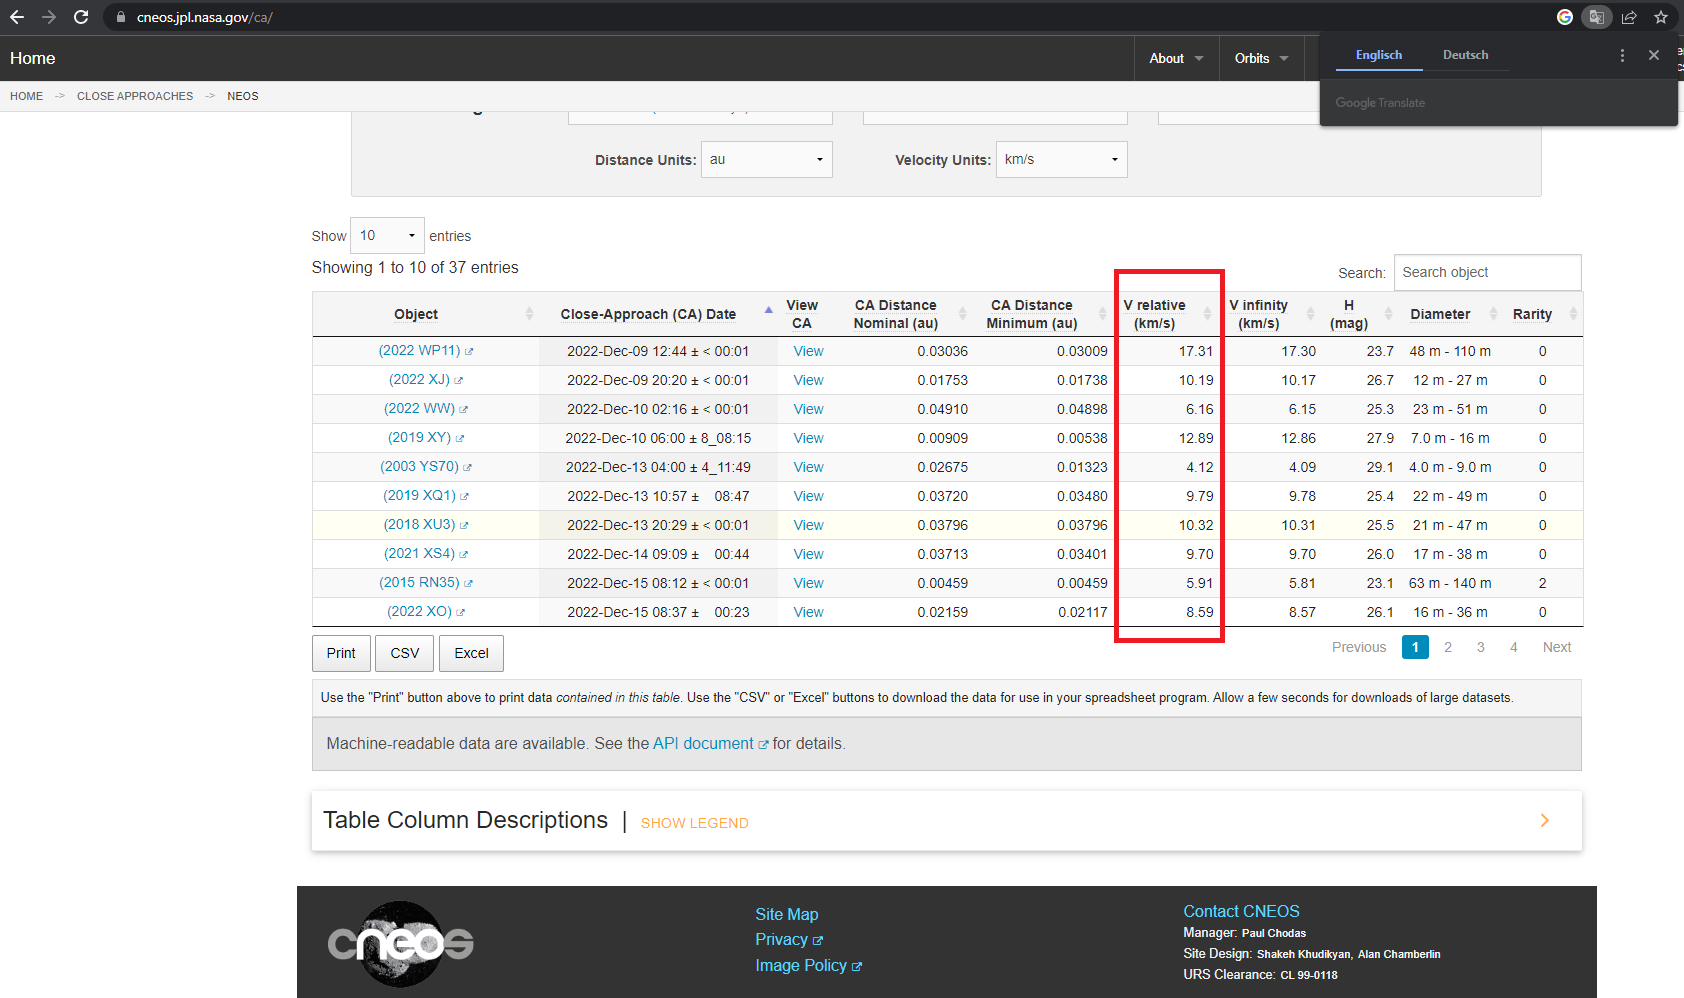Click View CA for (2003 YS70)
The width and height of the screenshot is (1684, 998).
pyautogui.click(x=808, y=467)
